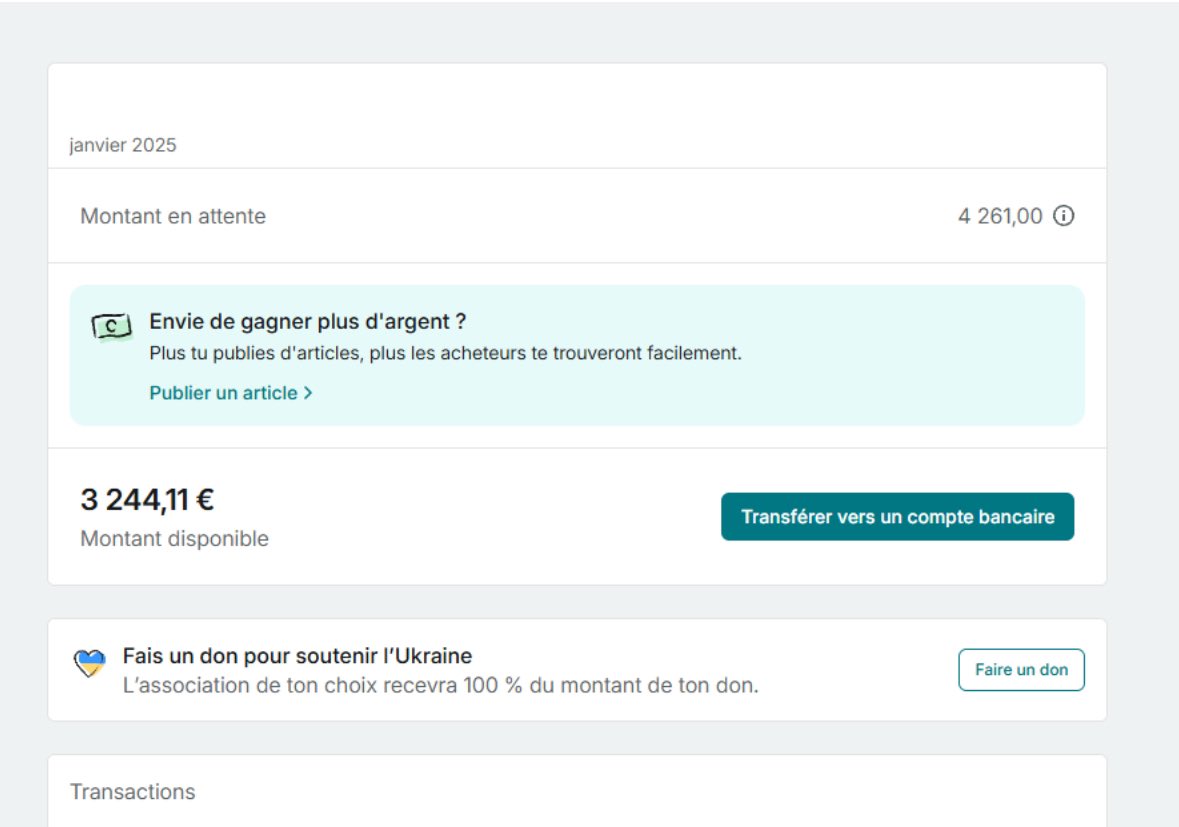Select the 4 261,00 pending value
Screen dimensions: 1179x827
1000,217
